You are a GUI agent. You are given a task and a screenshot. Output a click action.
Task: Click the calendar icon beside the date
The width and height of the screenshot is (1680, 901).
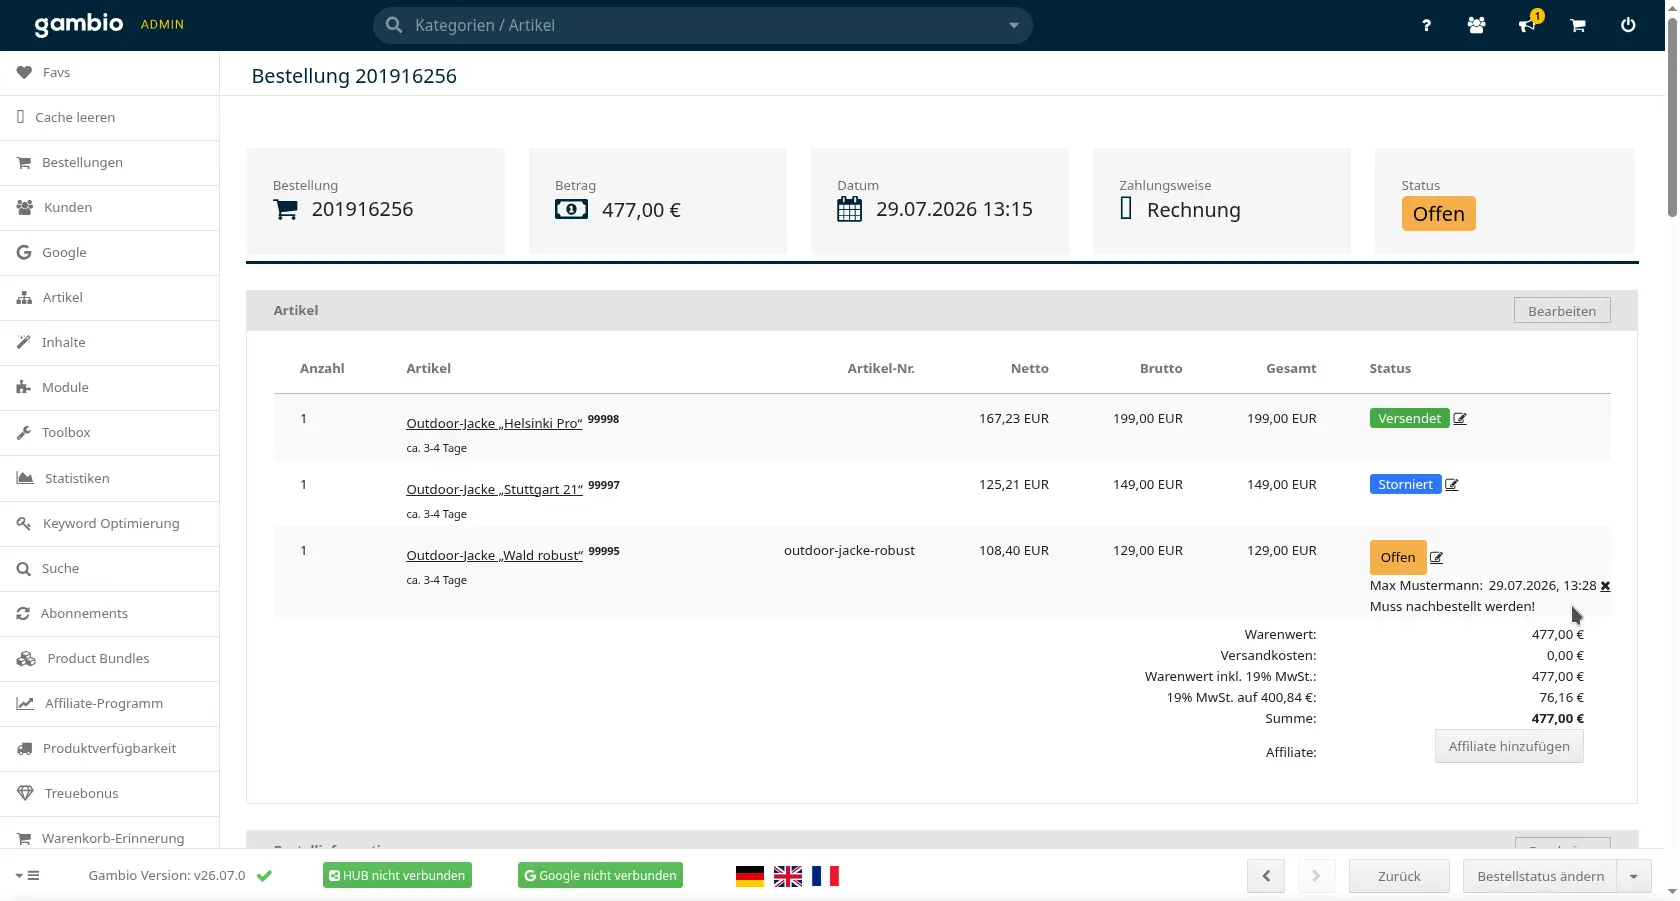tap(849, 210)
